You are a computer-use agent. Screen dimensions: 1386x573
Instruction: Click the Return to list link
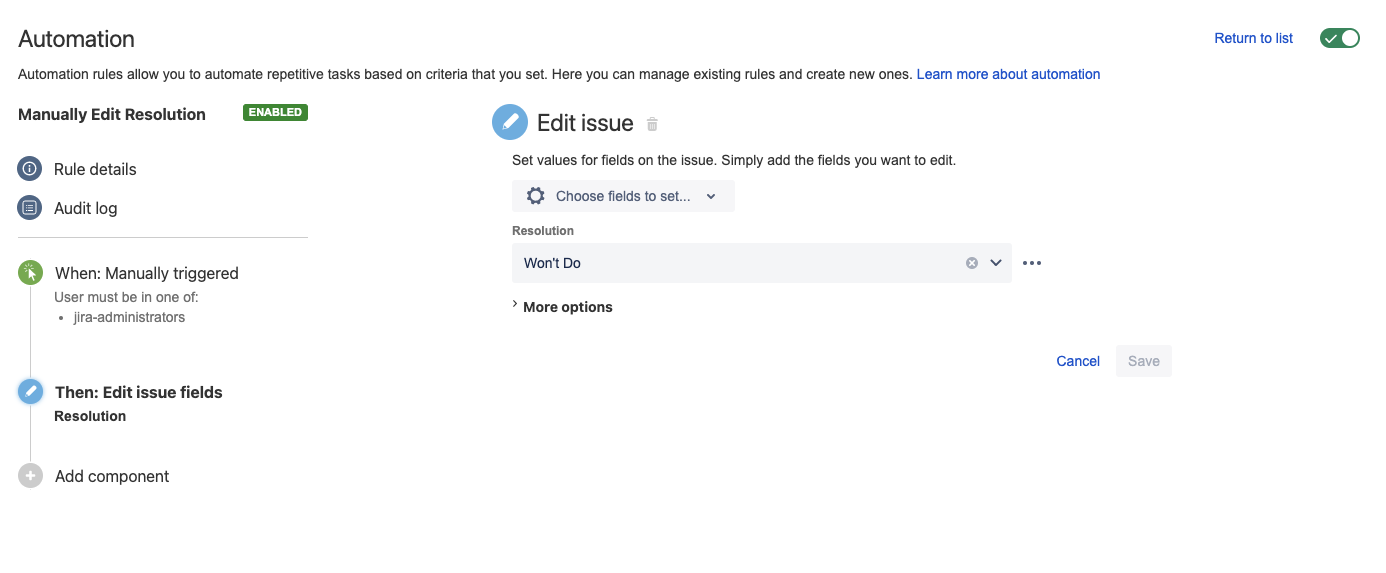point(1253,38)
